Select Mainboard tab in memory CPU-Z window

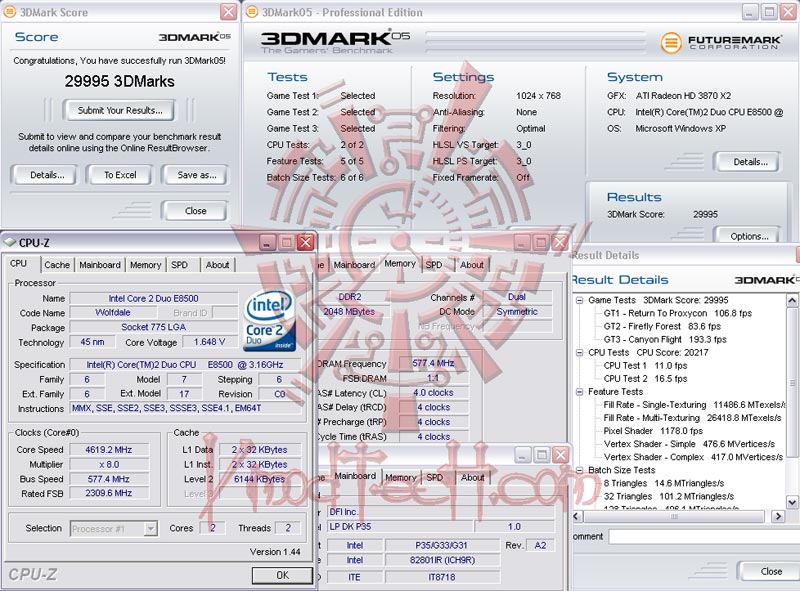[x=354, y=265]
